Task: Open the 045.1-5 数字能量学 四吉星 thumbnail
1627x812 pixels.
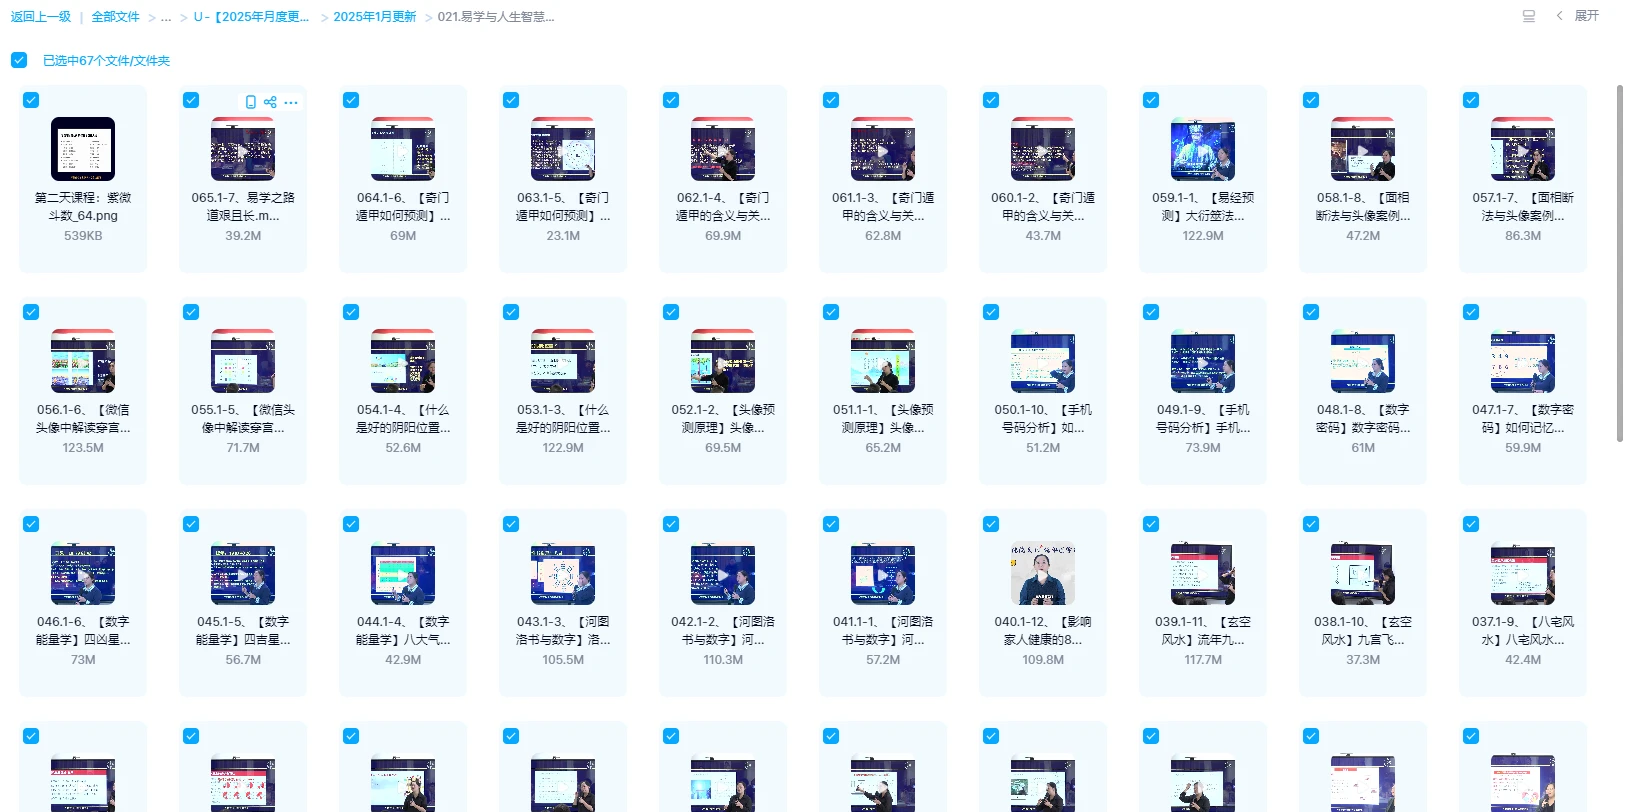Action: point(243,573)
